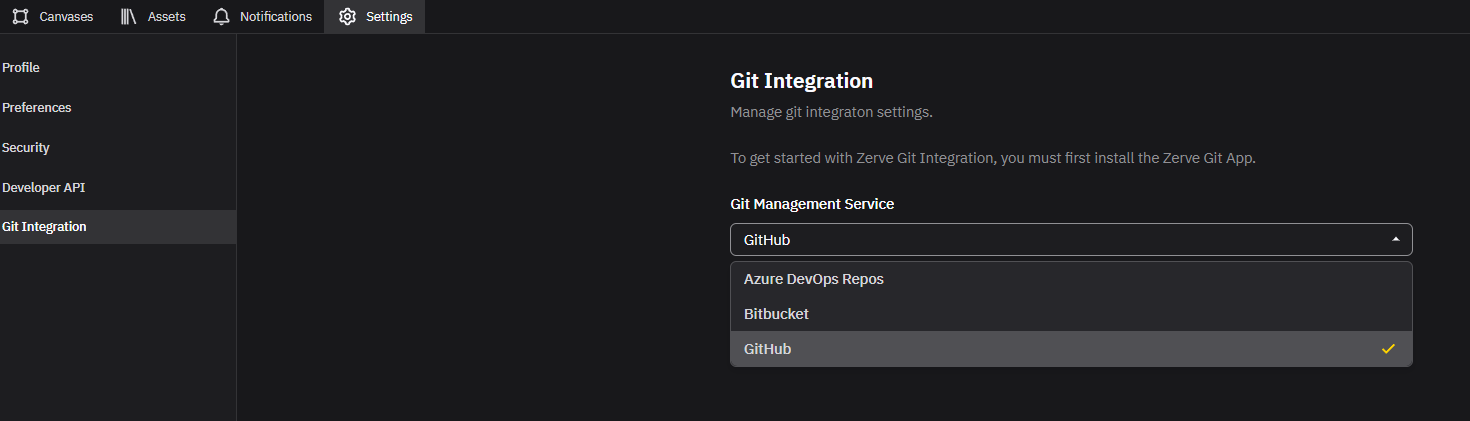Select GitHub option in dropdown list
Screen dimensions: 1470x421
pos(768,349)
